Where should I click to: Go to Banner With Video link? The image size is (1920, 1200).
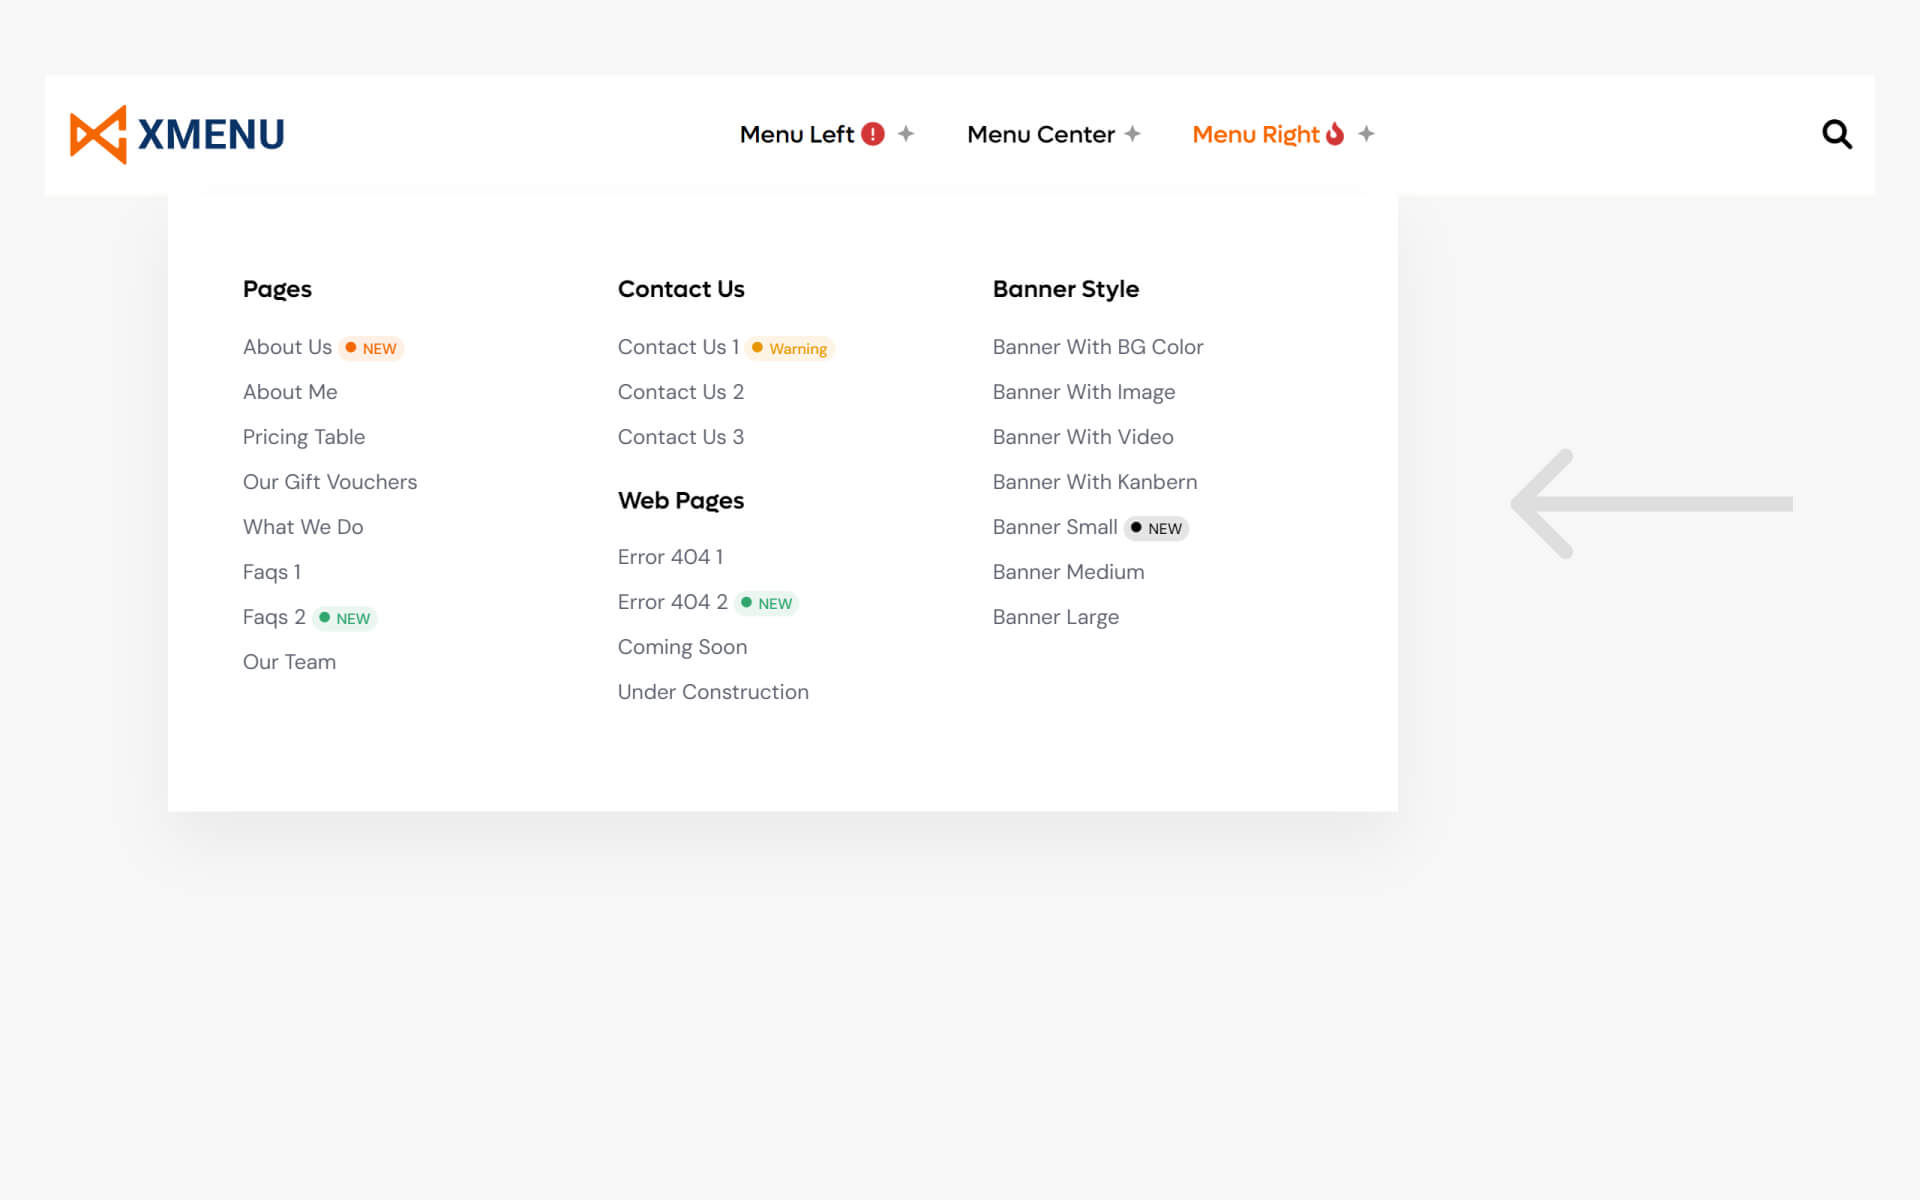pyautogui.click(x=1083, y=437)
